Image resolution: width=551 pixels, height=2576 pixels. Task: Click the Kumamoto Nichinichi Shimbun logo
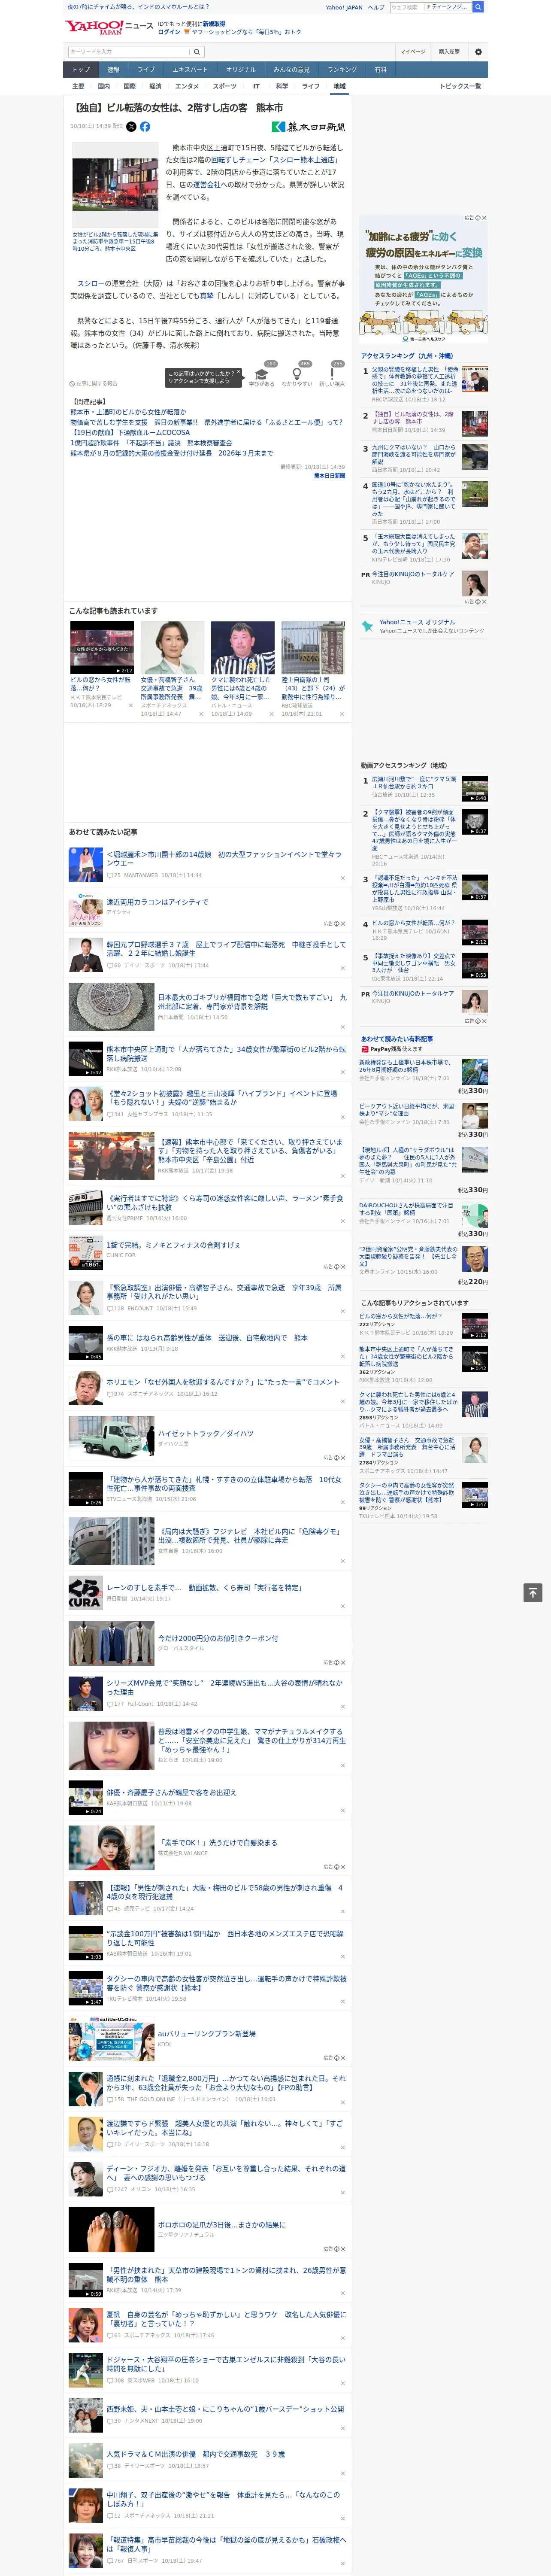click(x=308, y=127)
